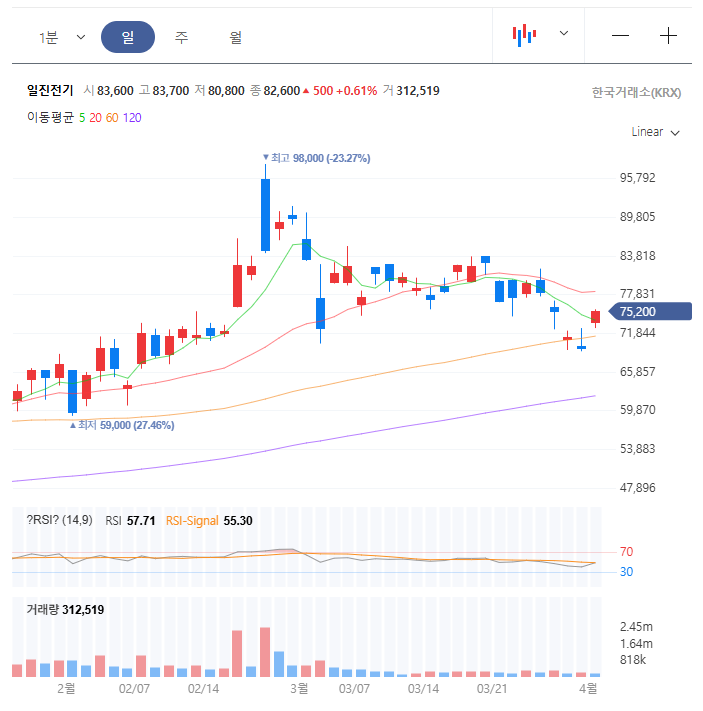The height and width of the screenshot is (711, 703).
Task: Toggle the 60-day moving average line
Action: coord(112,118)
